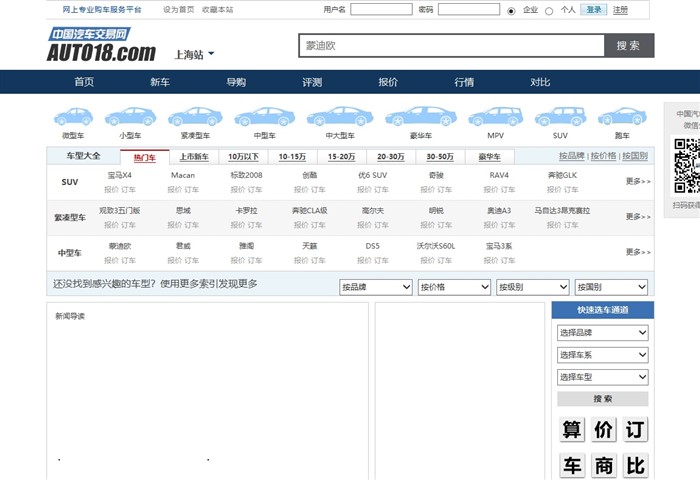Switch to the 15-20万 tab

click(342, 157)
